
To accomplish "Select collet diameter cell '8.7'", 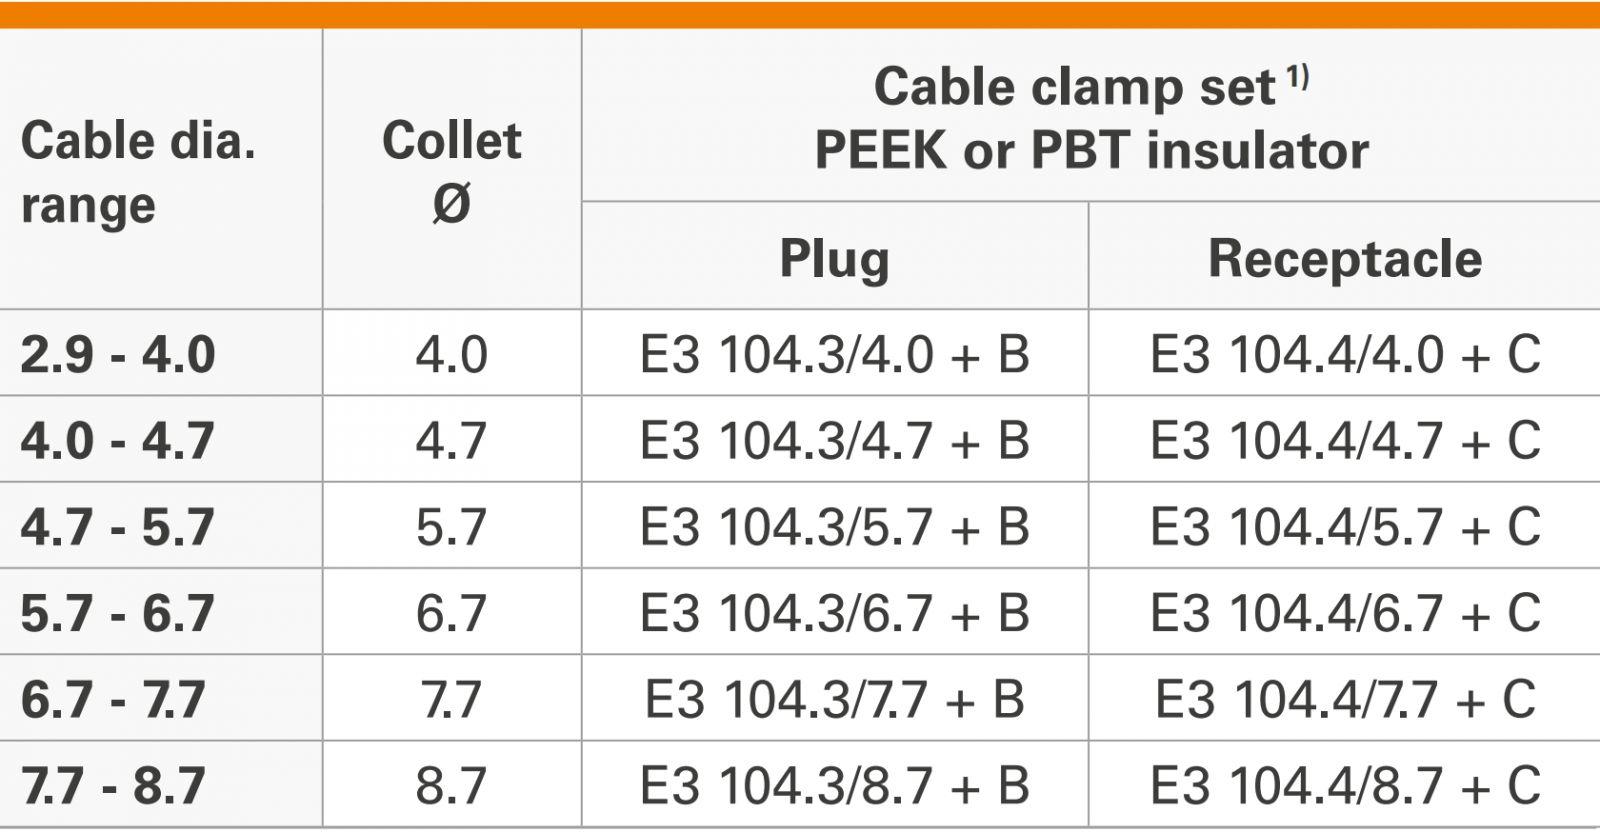I will click(x=451, y=785).
